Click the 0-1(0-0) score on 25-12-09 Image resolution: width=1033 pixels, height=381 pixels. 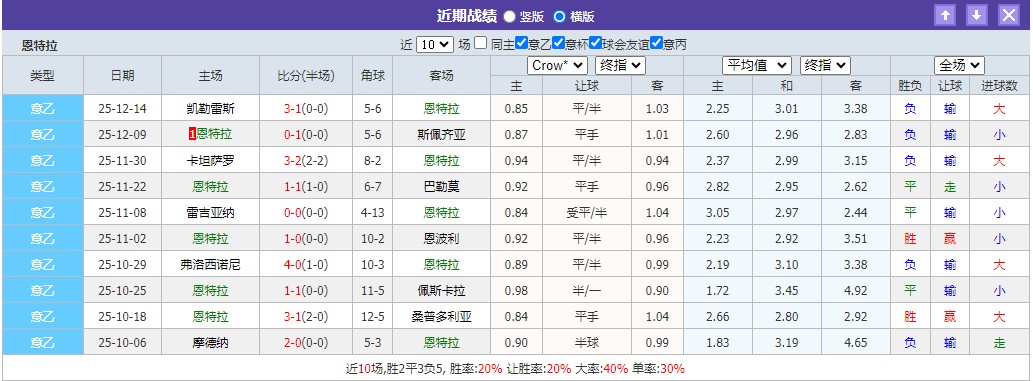point(306,134)
